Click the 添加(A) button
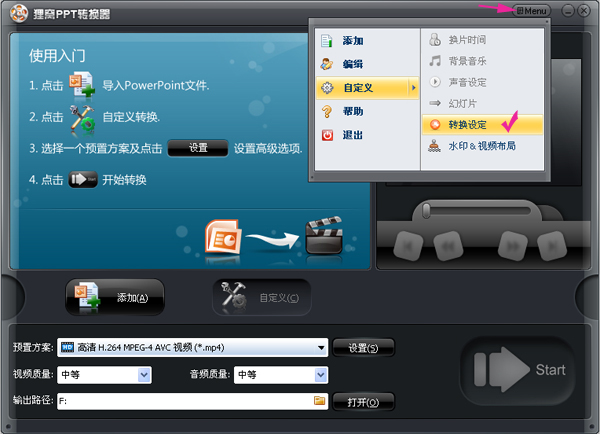Image resolution: width=600 pixels, height=434 pixels. pyautogui.click(x=115, y=297)
